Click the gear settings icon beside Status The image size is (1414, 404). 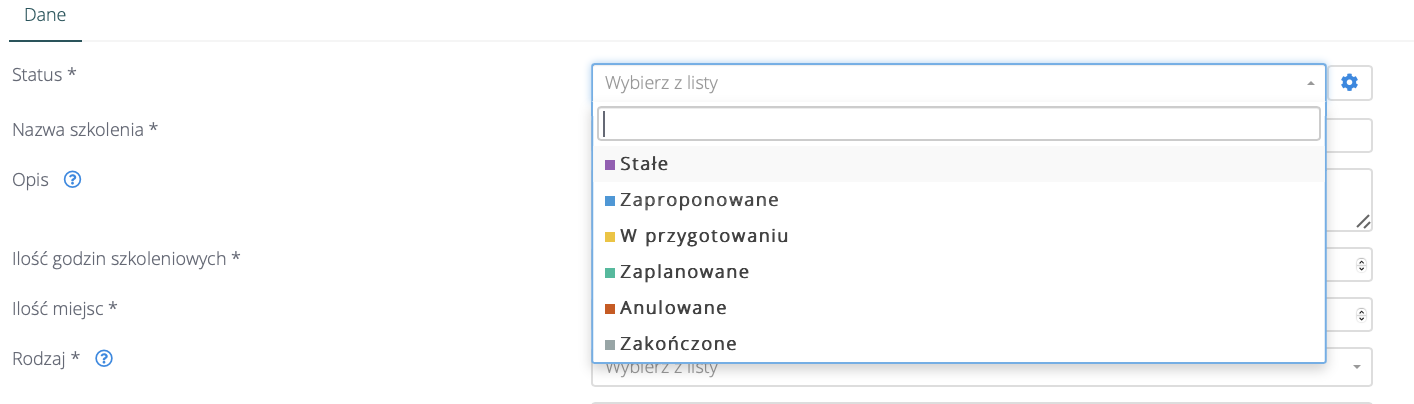(1349, 83)
